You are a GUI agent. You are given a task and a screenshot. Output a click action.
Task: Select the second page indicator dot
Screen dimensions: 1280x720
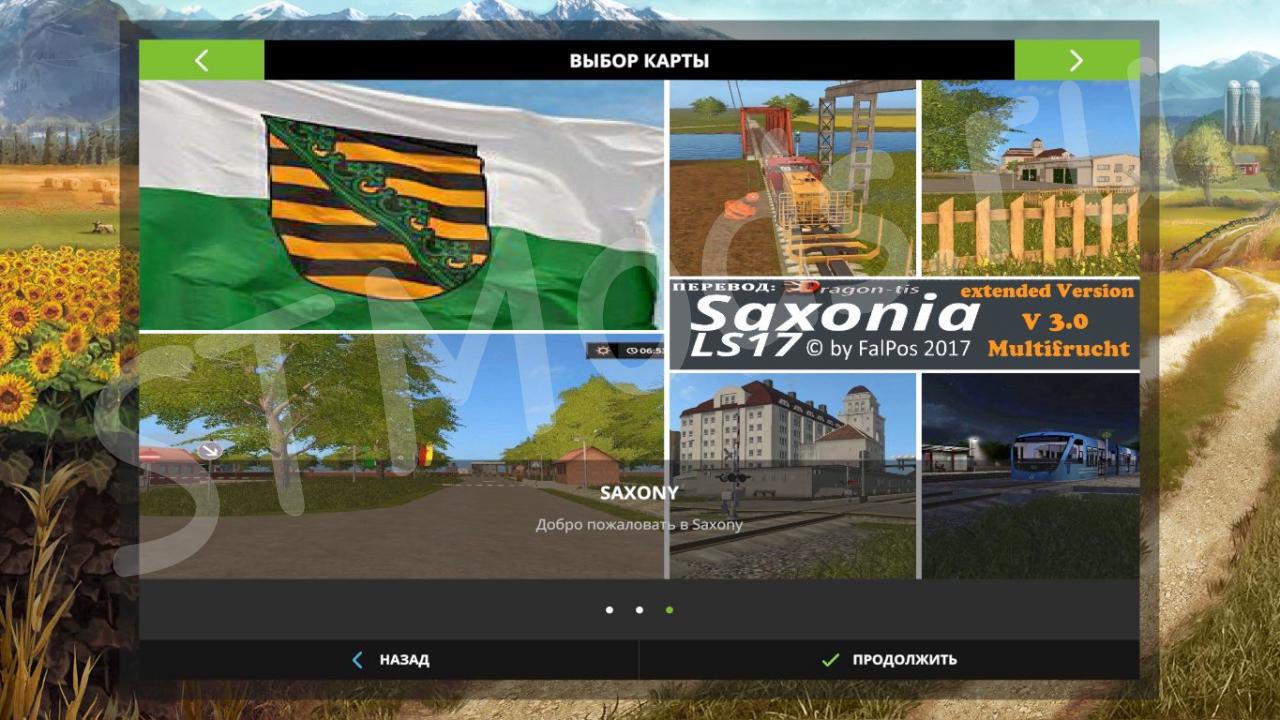(639, 610)
